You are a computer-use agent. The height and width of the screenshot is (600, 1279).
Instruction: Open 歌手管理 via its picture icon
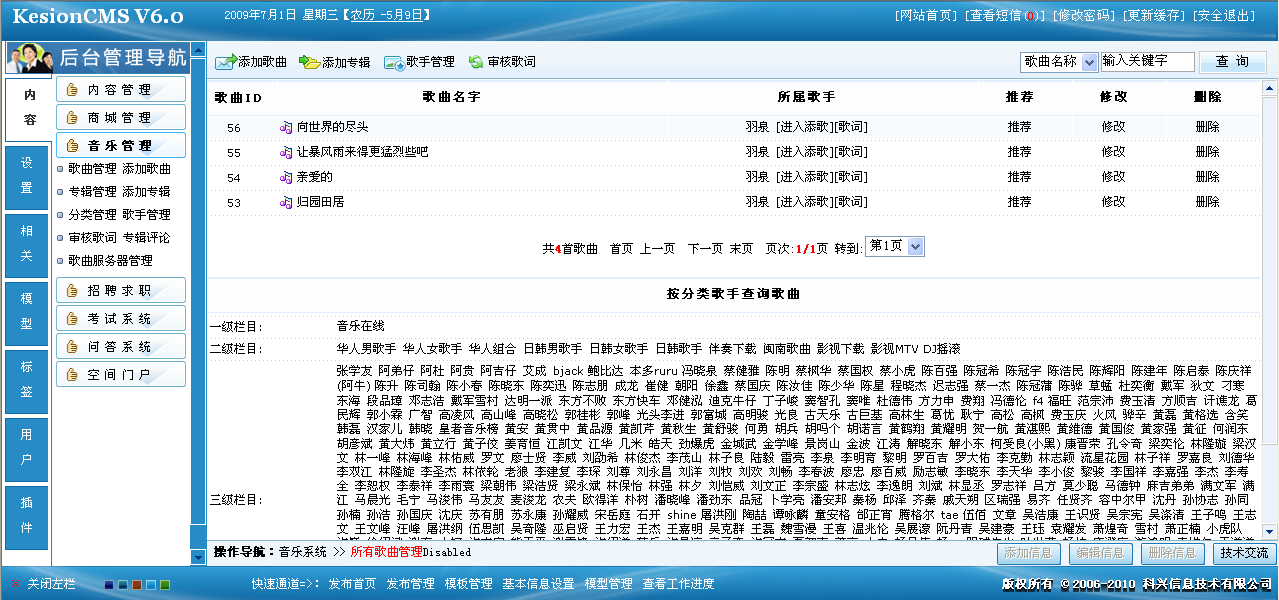[x=393, y=62]
